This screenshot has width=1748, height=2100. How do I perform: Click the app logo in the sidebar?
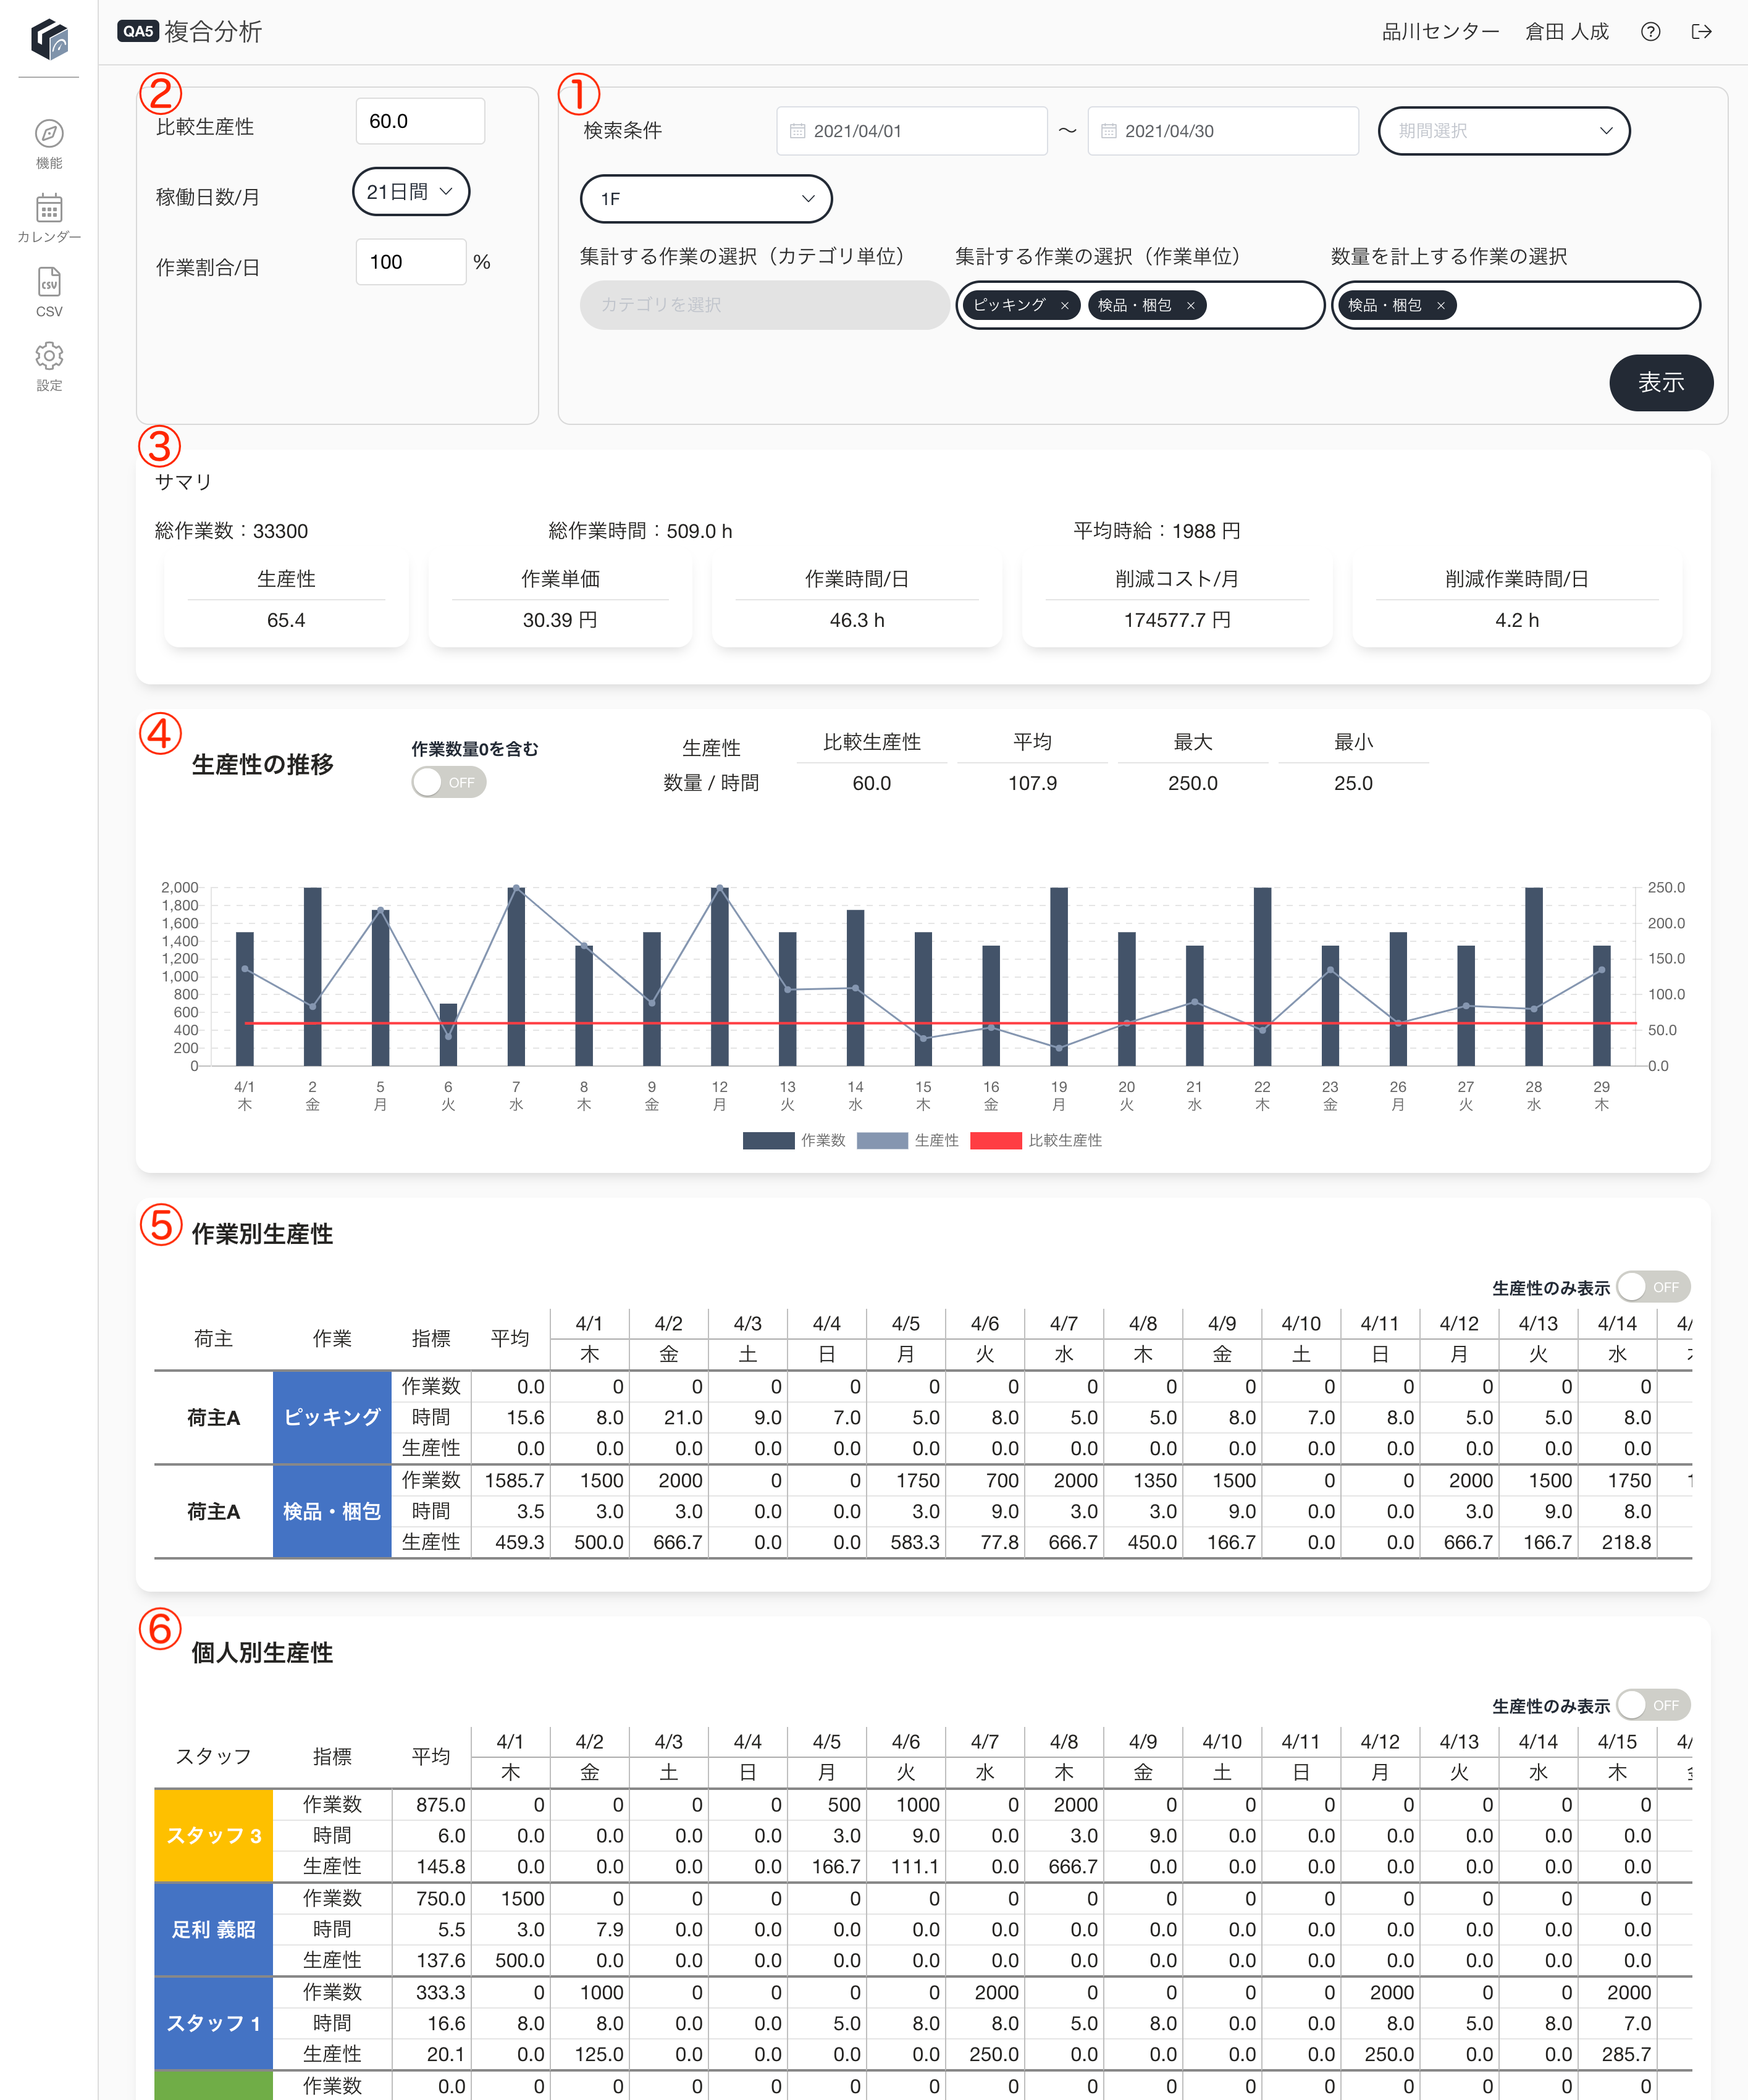[x=49, y=39]
